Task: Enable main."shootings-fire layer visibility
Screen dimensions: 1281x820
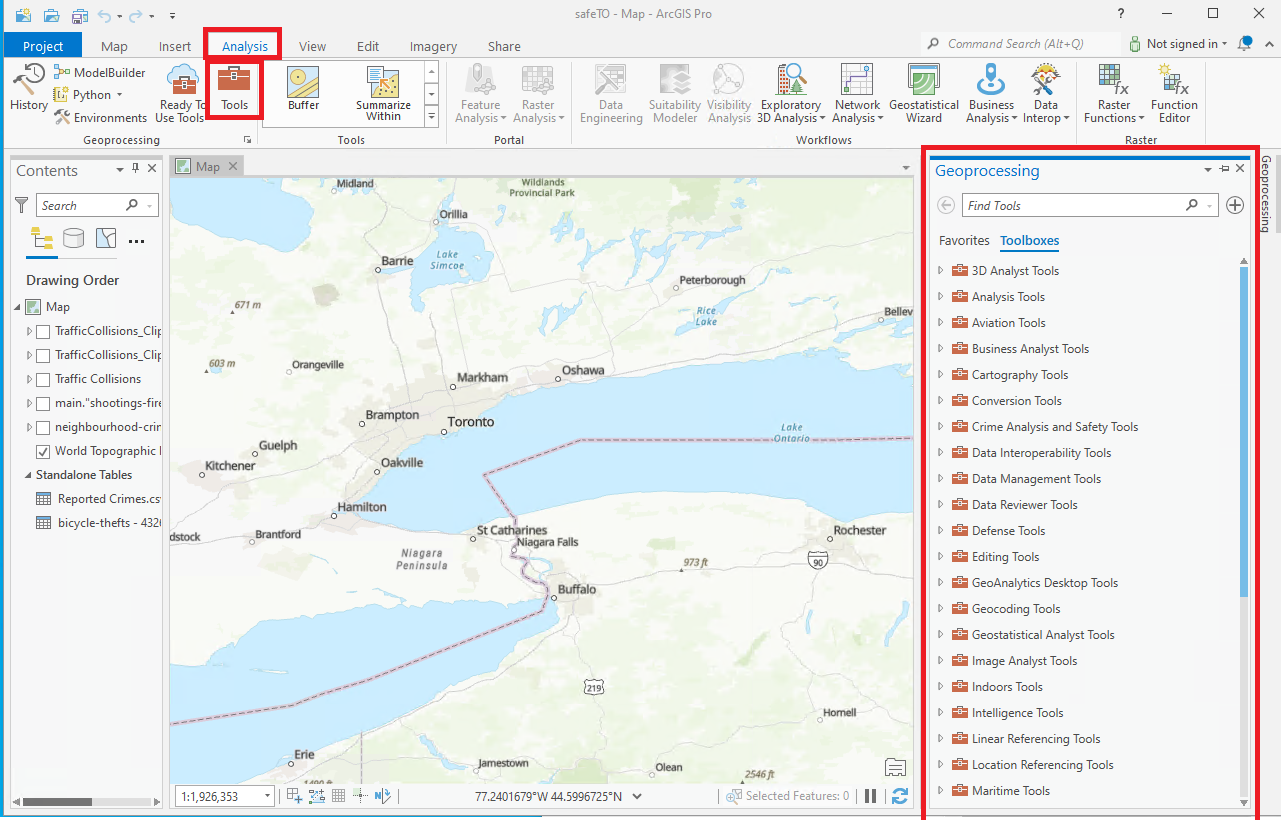Action: coord(43,403)
